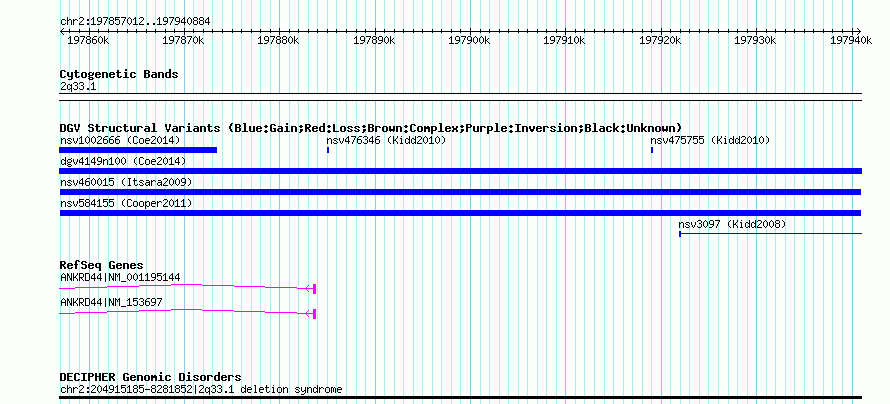The width and height of the screenshot is (890, 404).
Task: Click the nsv584155 (Cooper2011) blue bar
Action: (x=460, y=213)
